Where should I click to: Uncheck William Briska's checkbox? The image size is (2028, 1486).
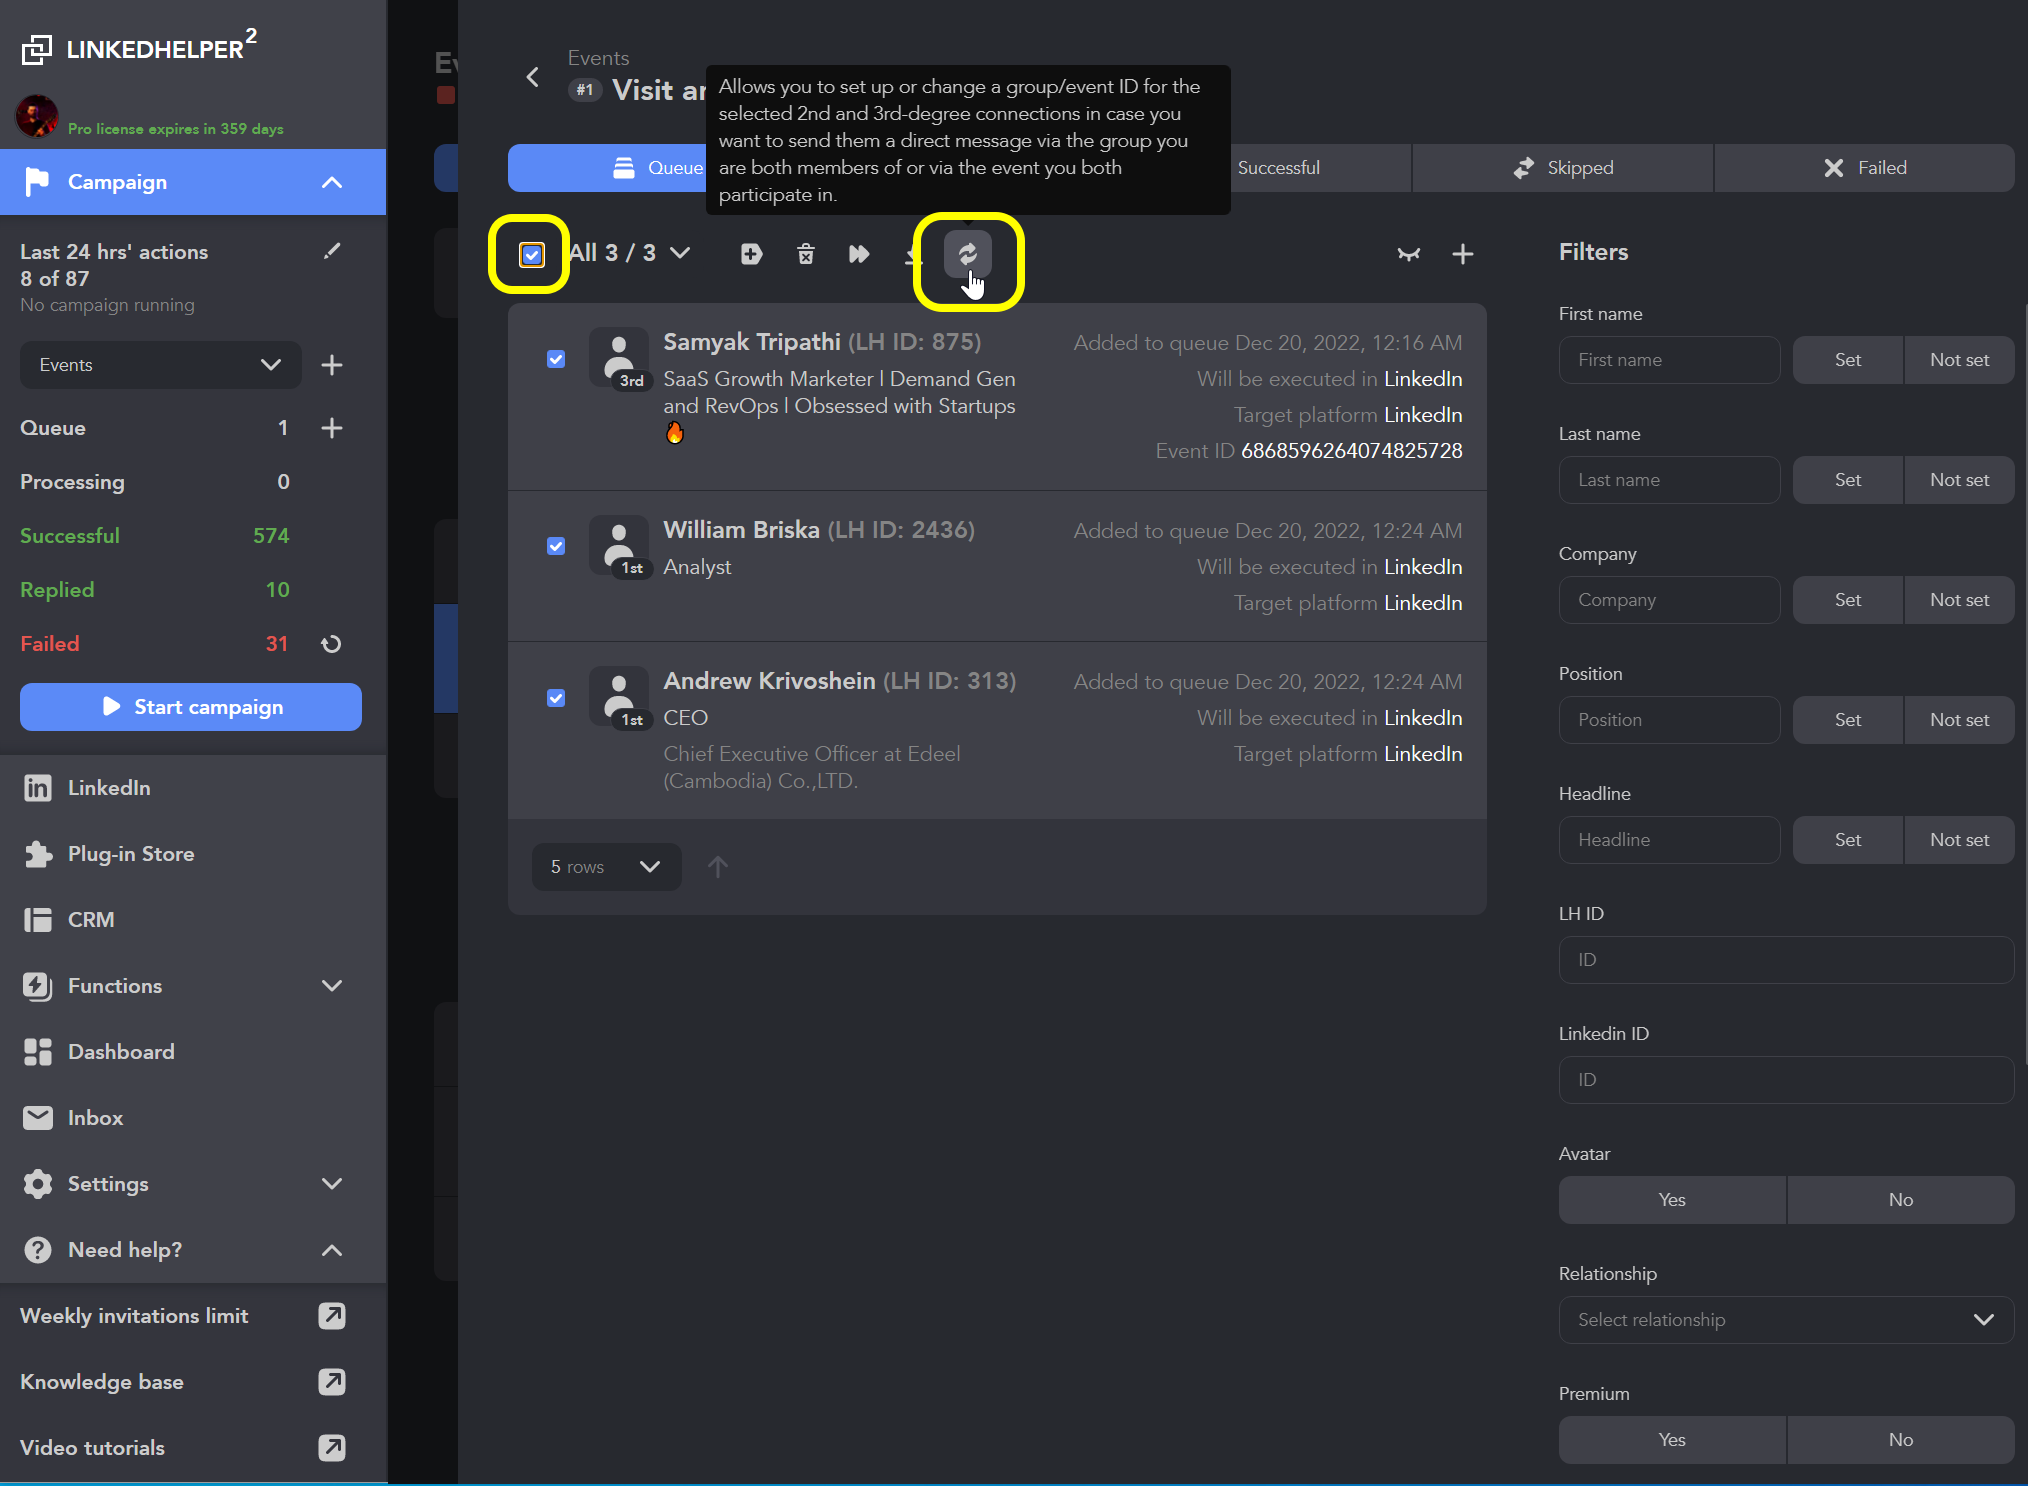[x=556, y=546]
